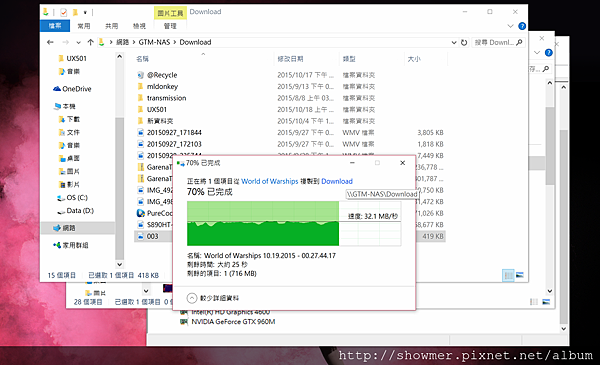Switch to large icons view button
Viewport: 600px width, 365px height.
pyautogui.click(x=520, y=275)
